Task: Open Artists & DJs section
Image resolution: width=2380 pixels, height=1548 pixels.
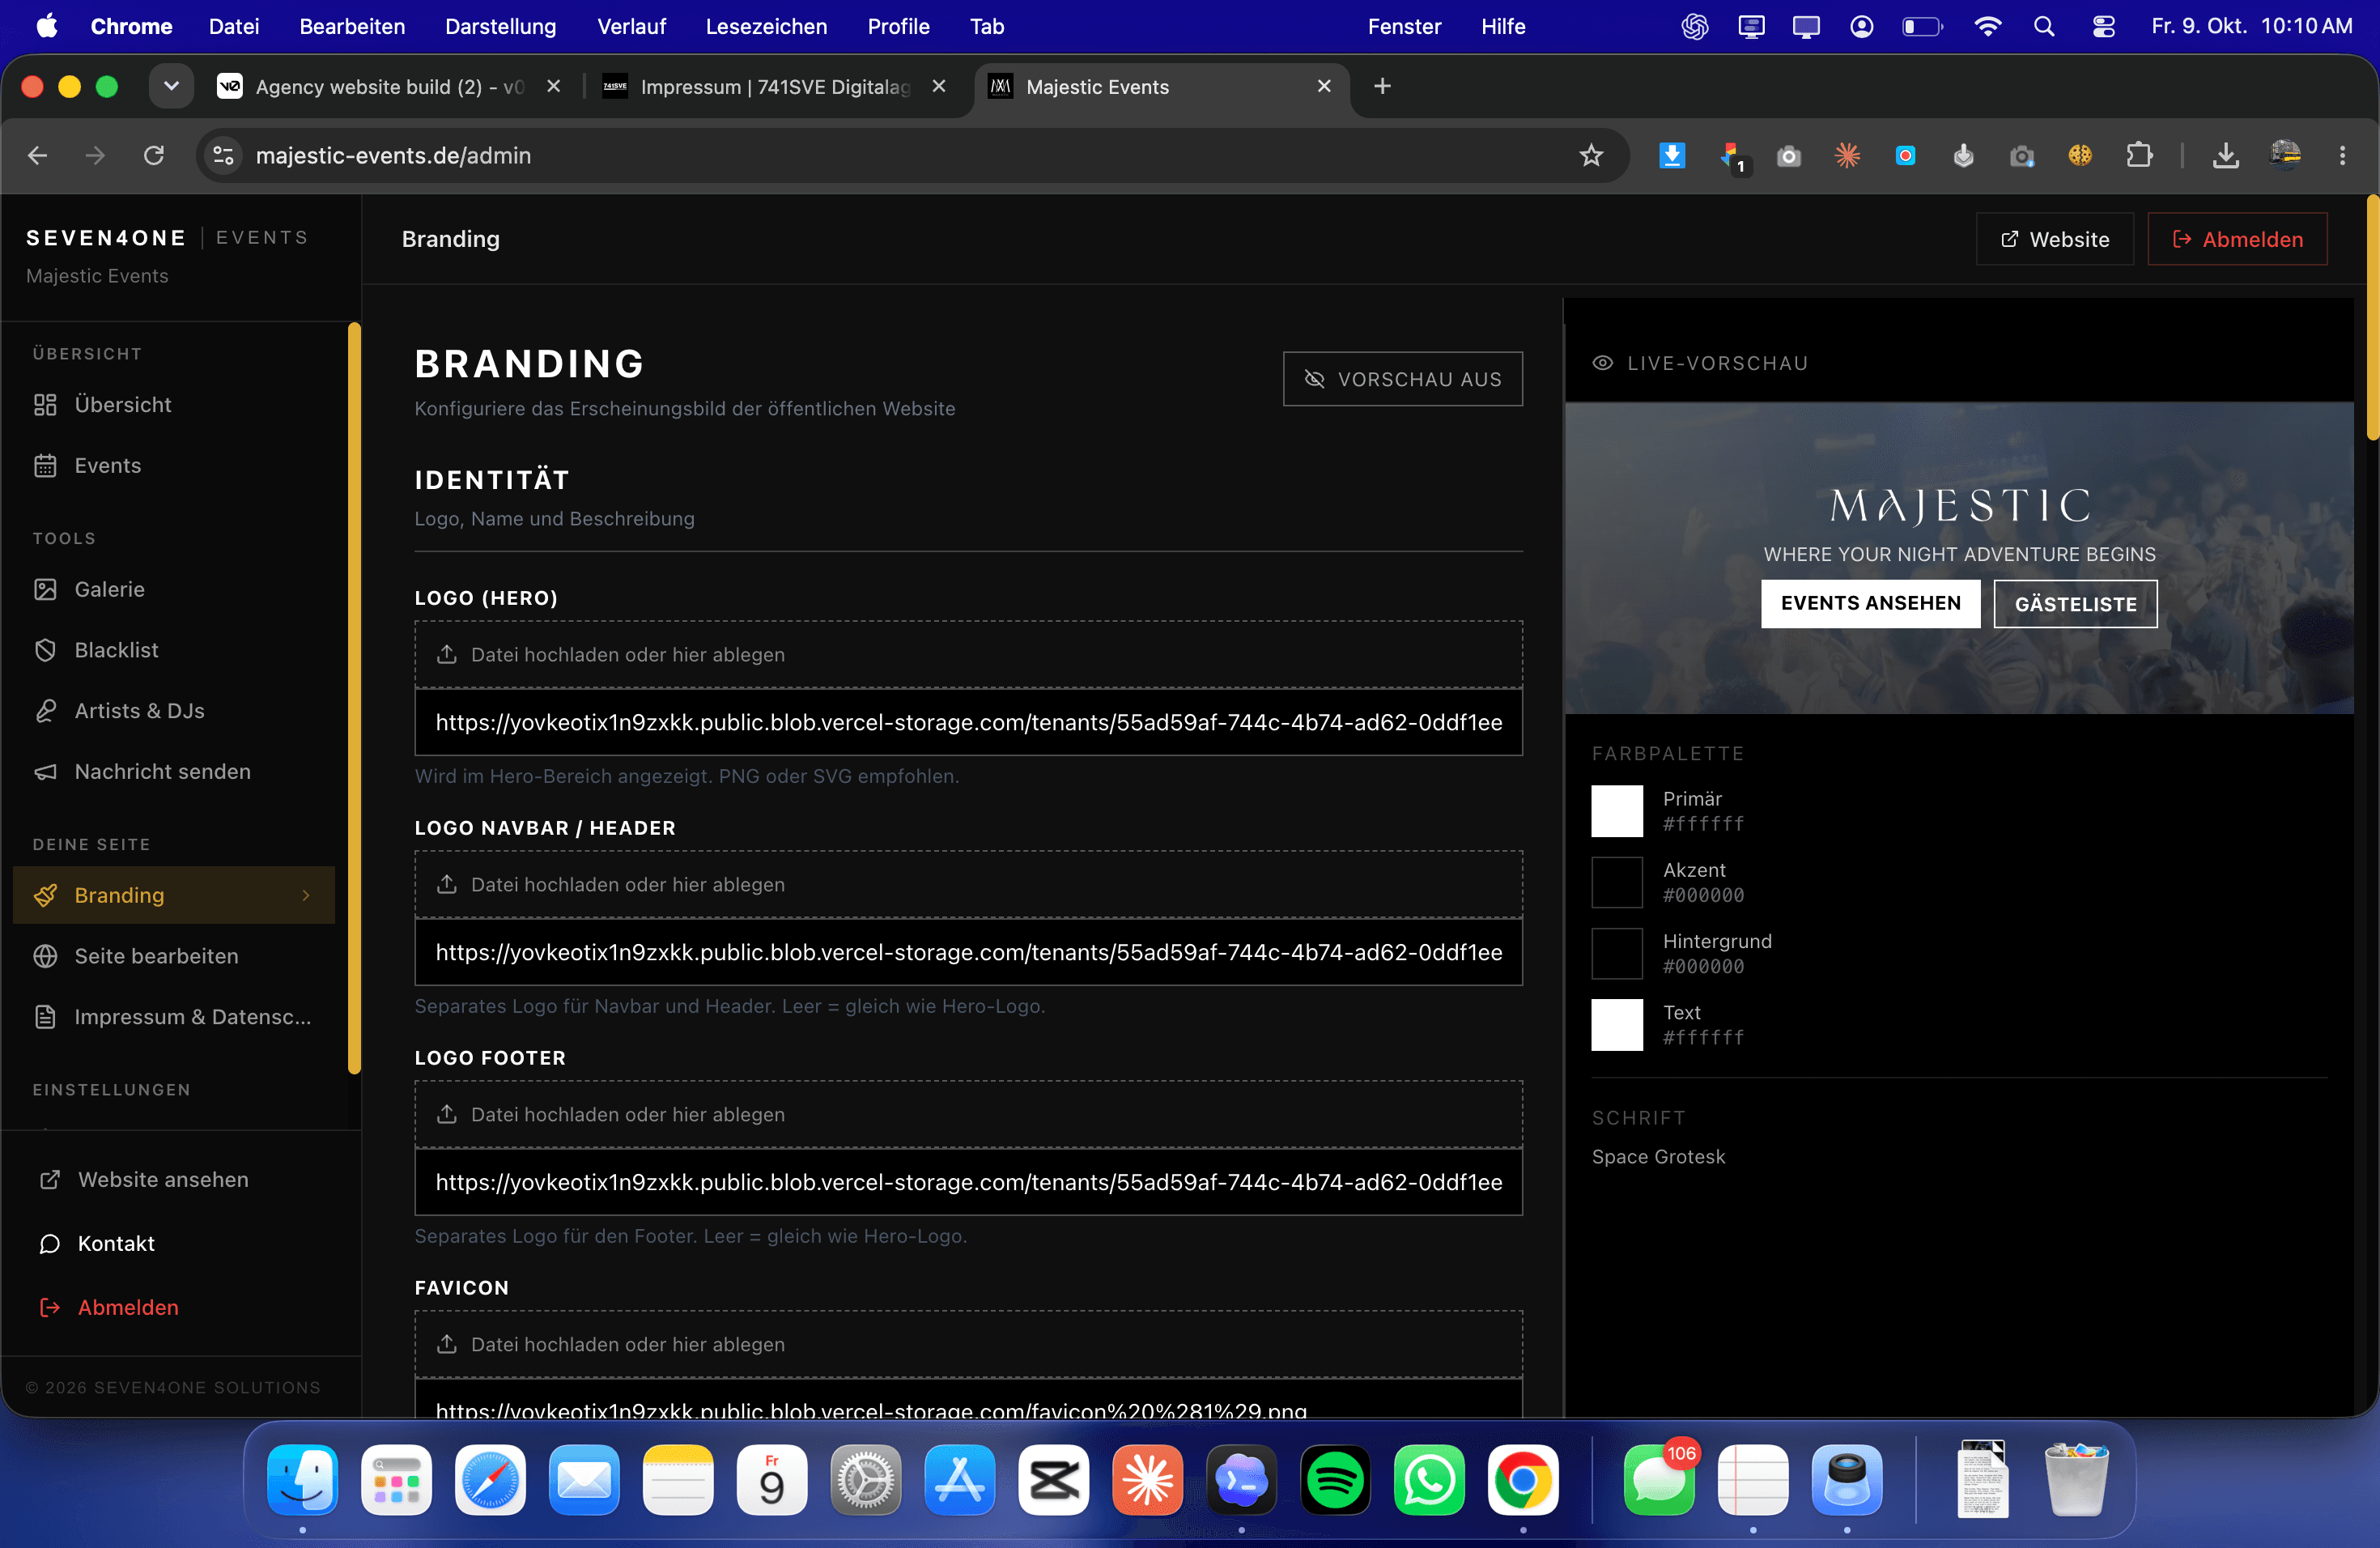Action: pos(174,711)
